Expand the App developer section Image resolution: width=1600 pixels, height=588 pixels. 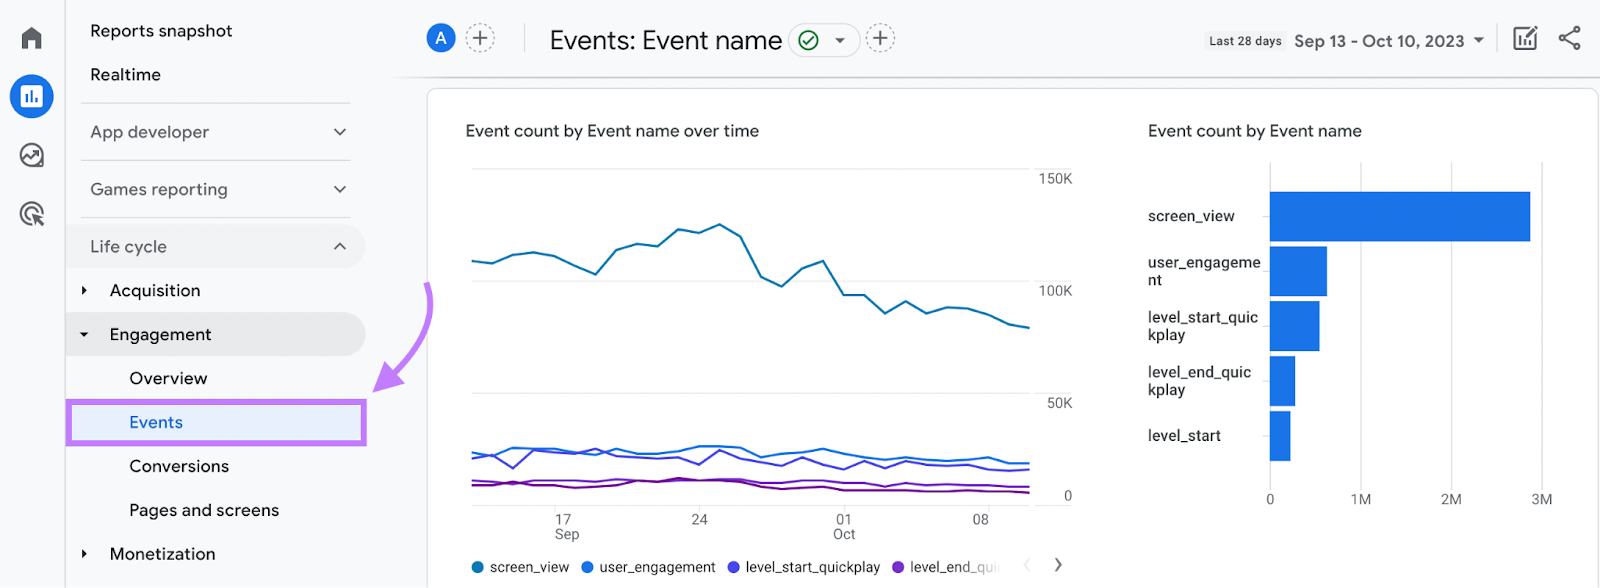(218, 132)
